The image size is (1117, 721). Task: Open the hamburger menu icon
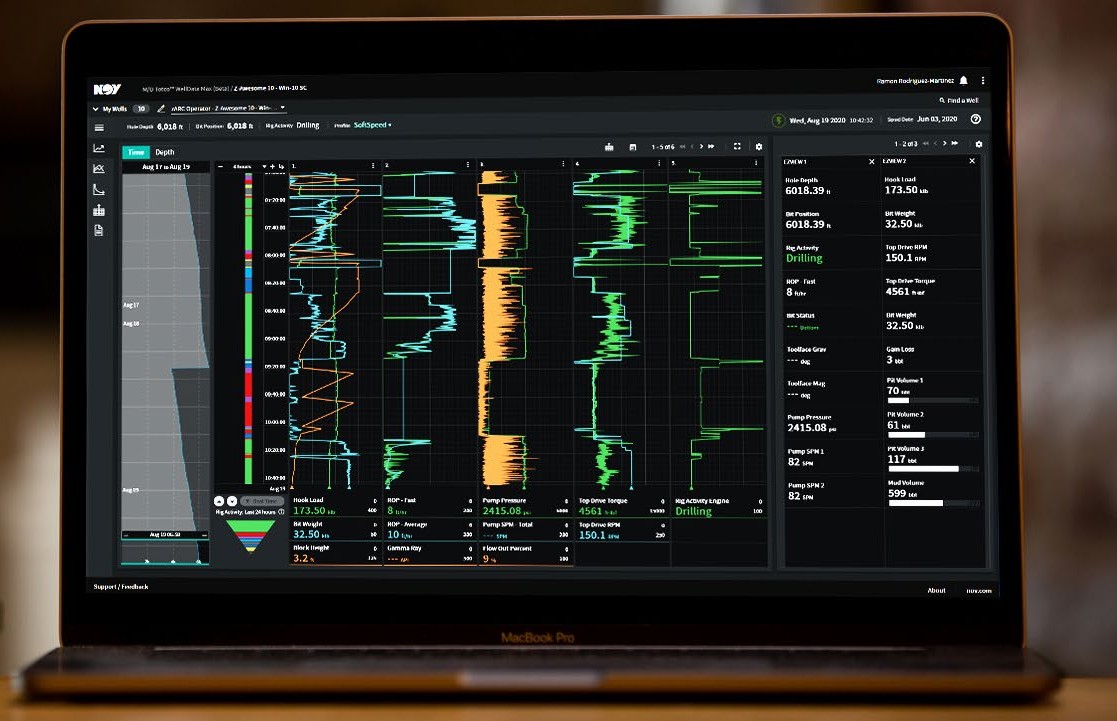[x=99, y=127]
